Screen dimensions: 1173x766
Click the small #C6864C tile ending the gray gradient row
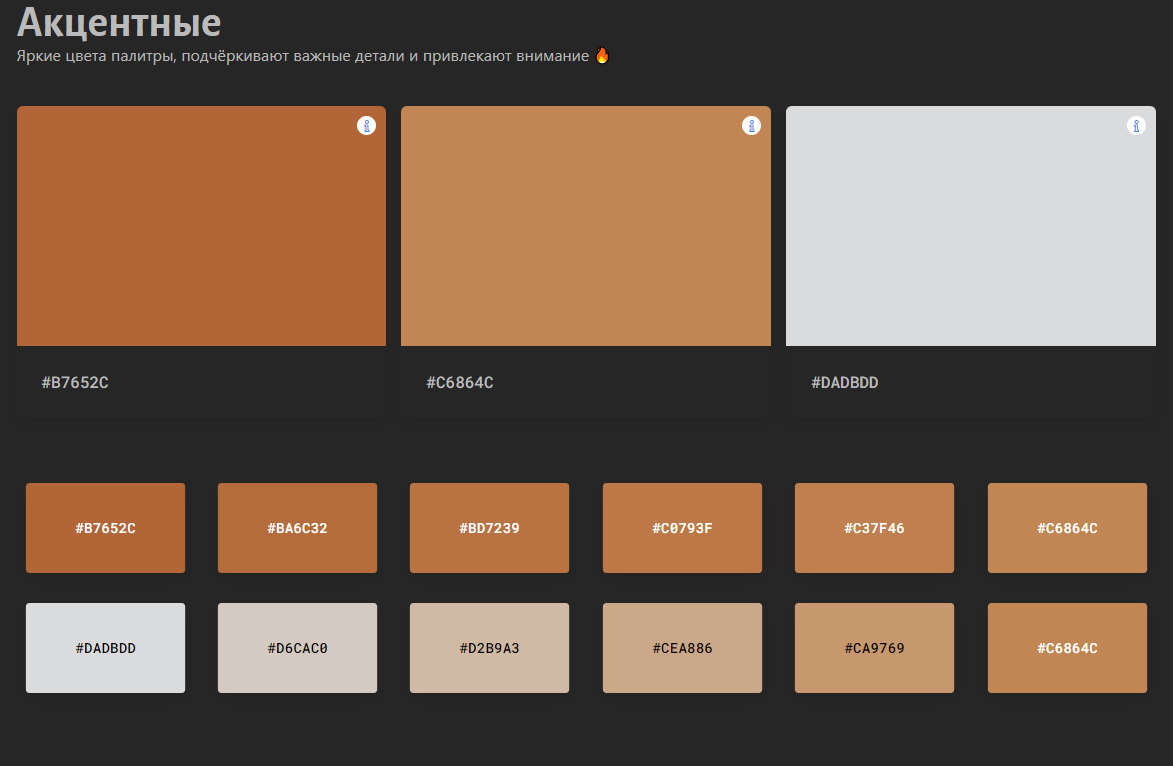(x=1067, y=648)
